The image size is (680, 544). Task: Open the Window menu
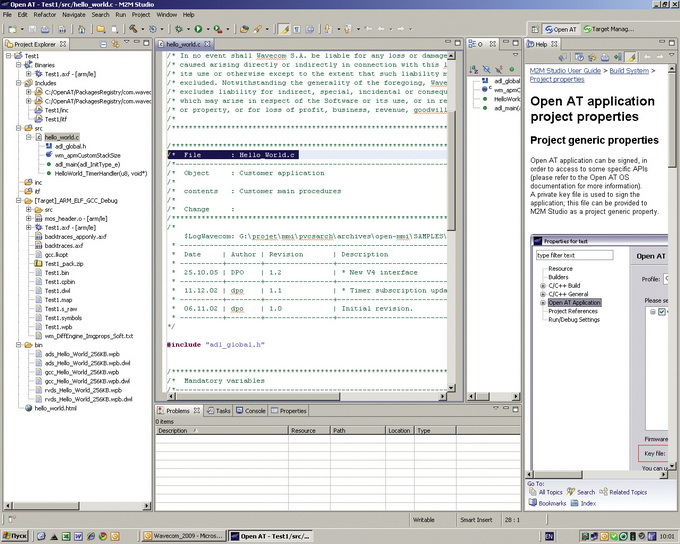coord(167,14)
